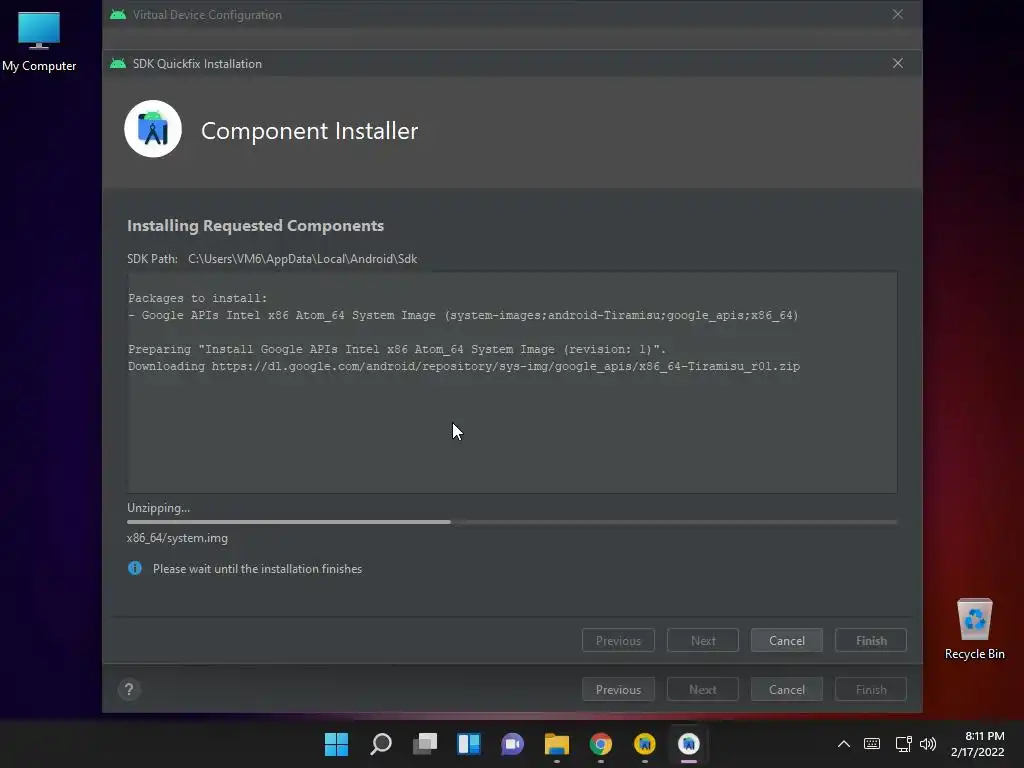
Task: Close the SDK Quickfix Installation dialog
Action: [898, 63]
